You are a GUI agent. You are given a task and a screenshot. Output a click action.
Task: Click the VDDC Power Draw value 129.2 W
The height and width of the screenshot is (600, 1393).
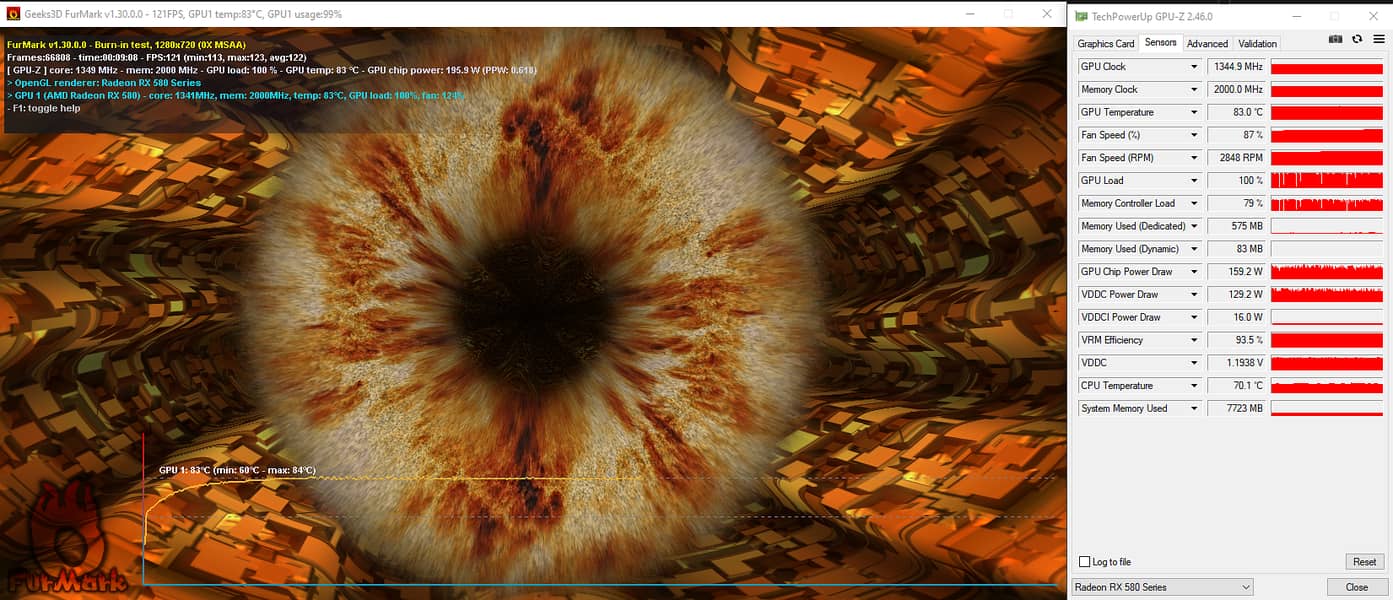1237,295
